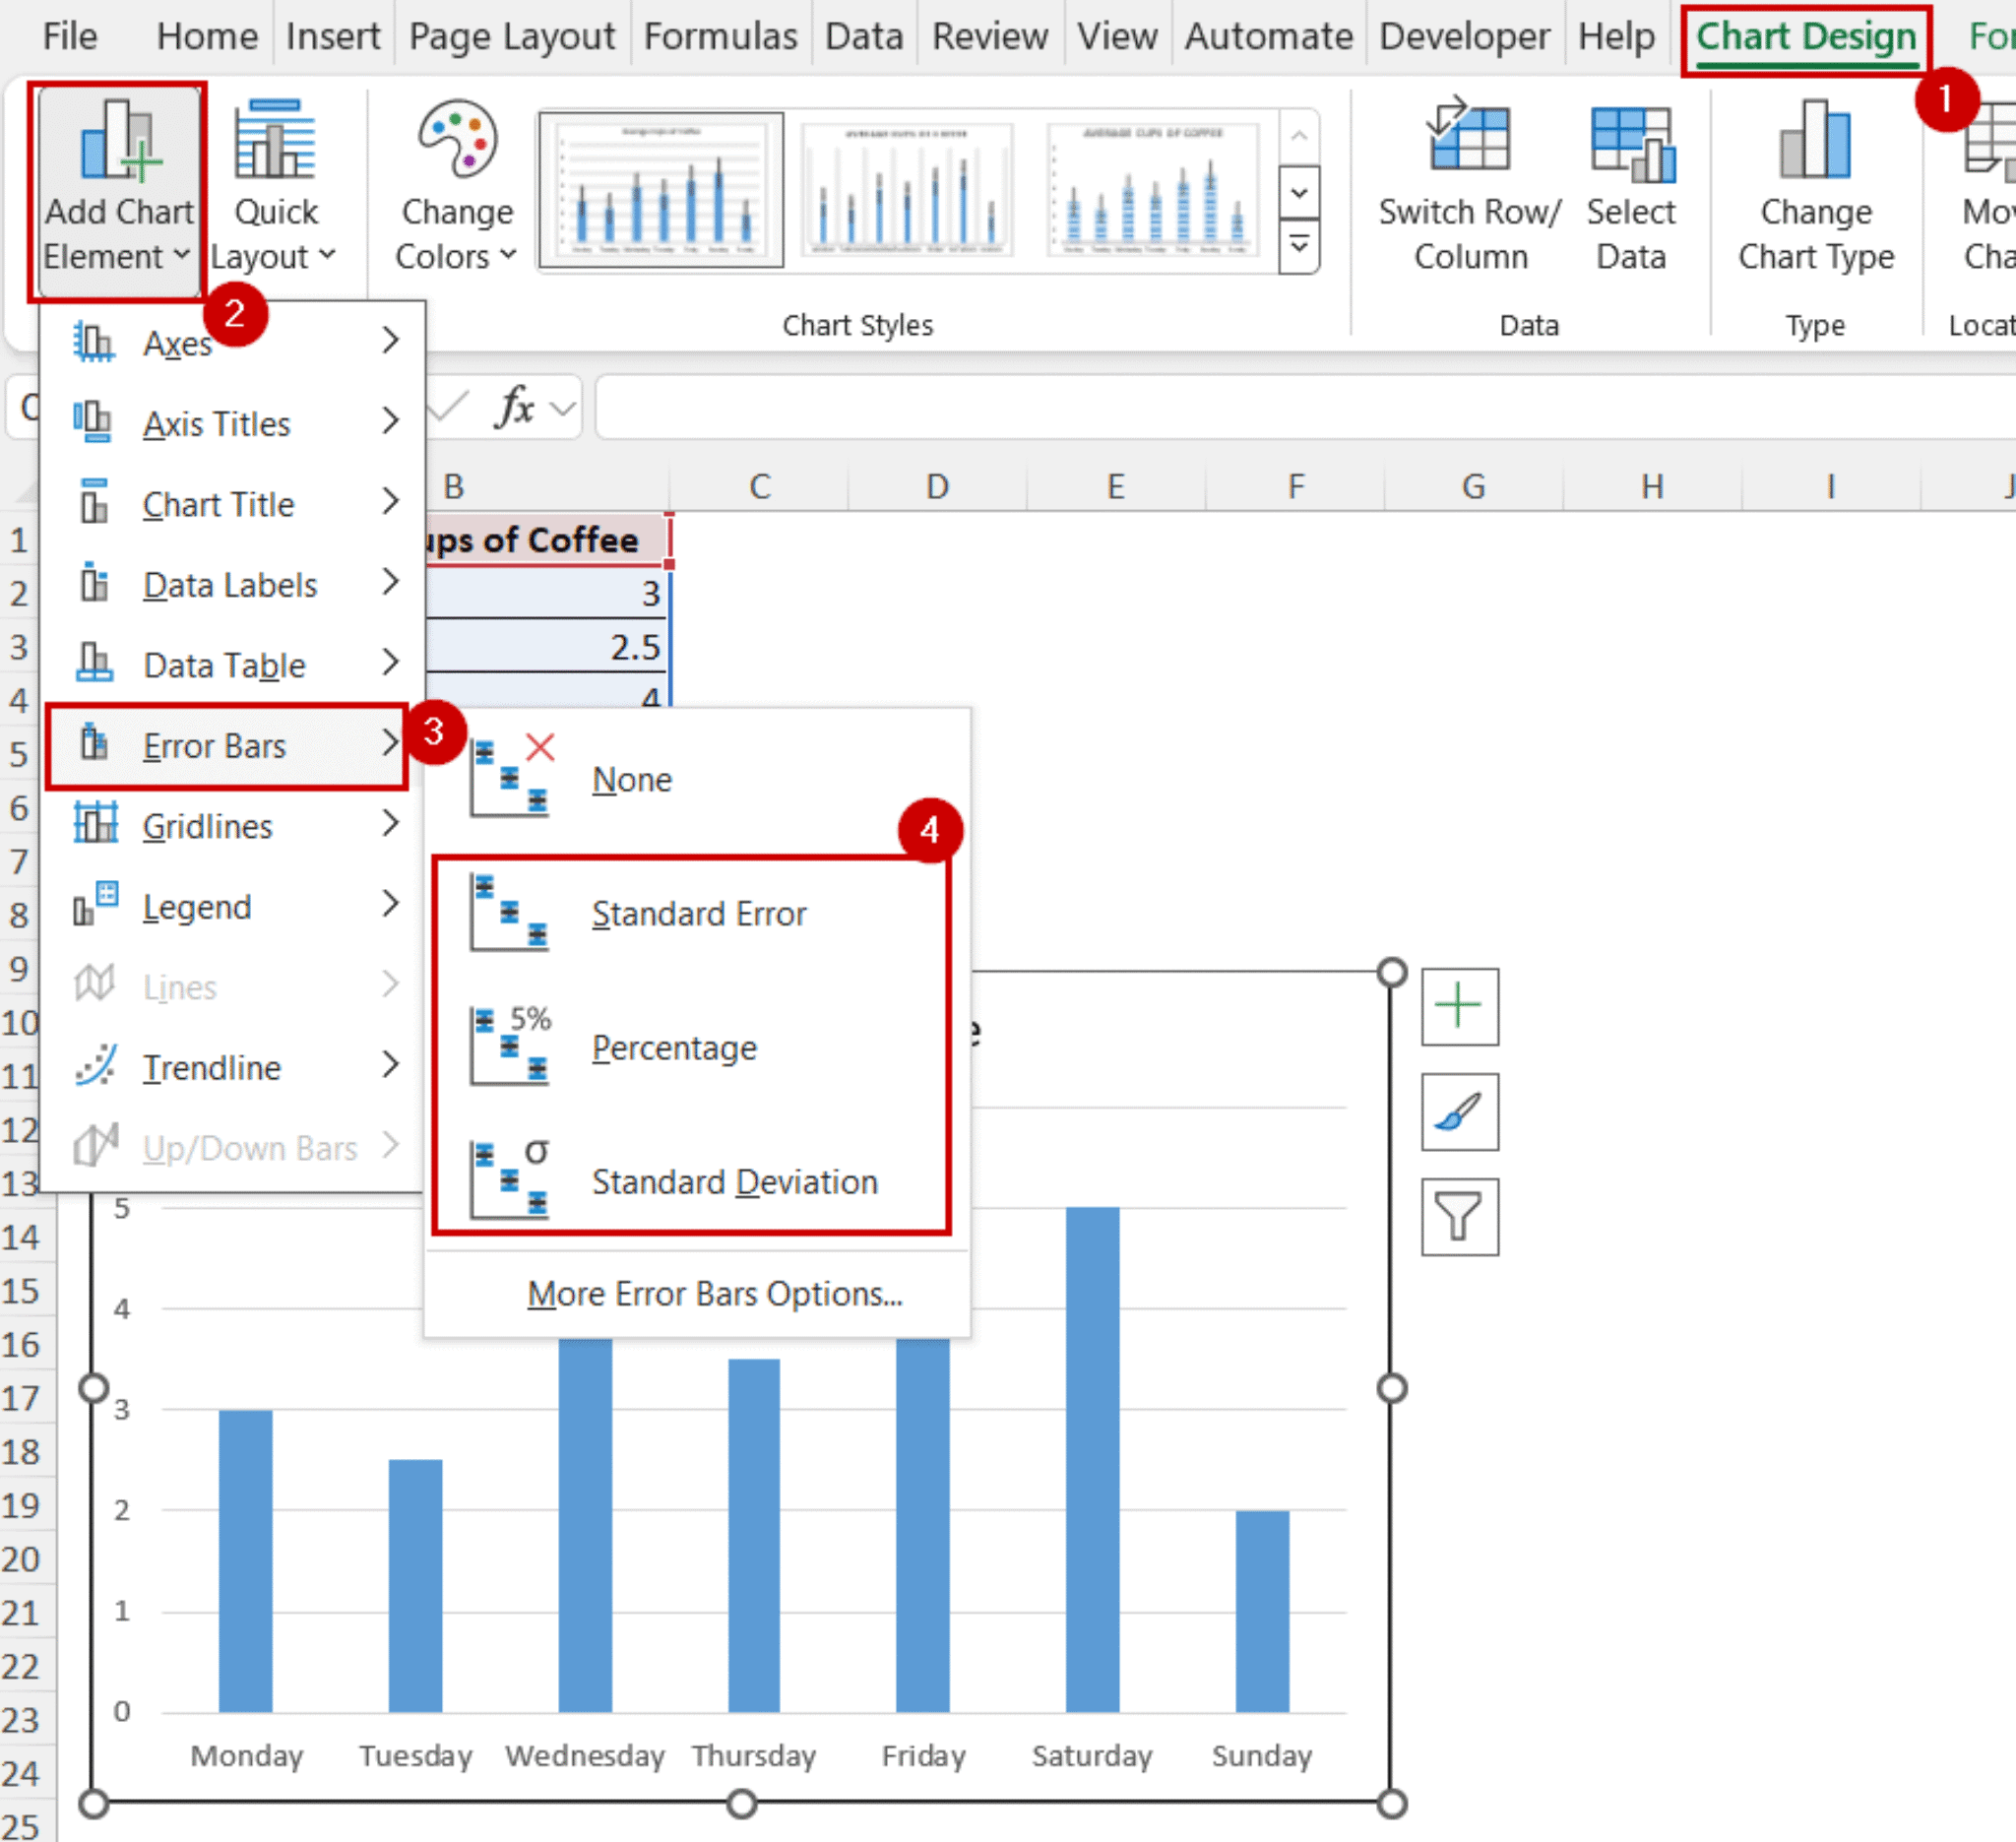This screenshot has height=1842, width=2016.
Task: Expand the Axes submenu
Action: pyautogui.click(x=177, y=343)
